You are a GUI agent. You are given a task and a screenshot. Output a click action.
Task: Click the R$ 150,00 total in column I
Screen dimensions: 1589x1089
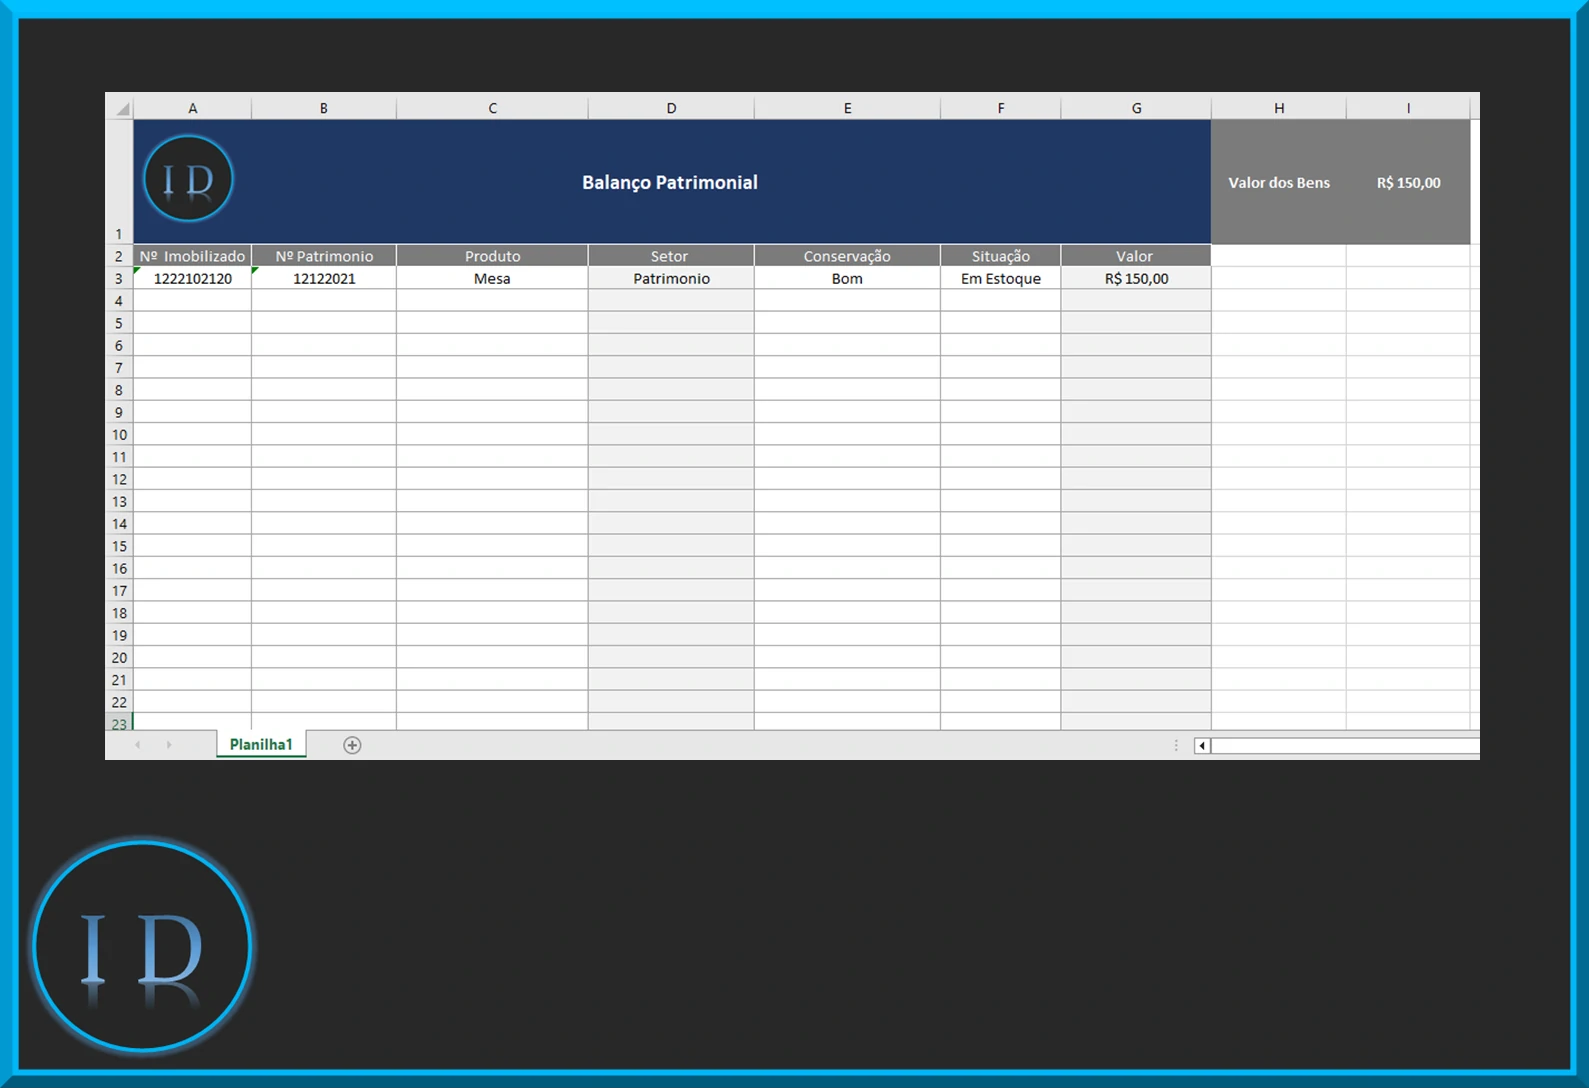[1409, 182]
